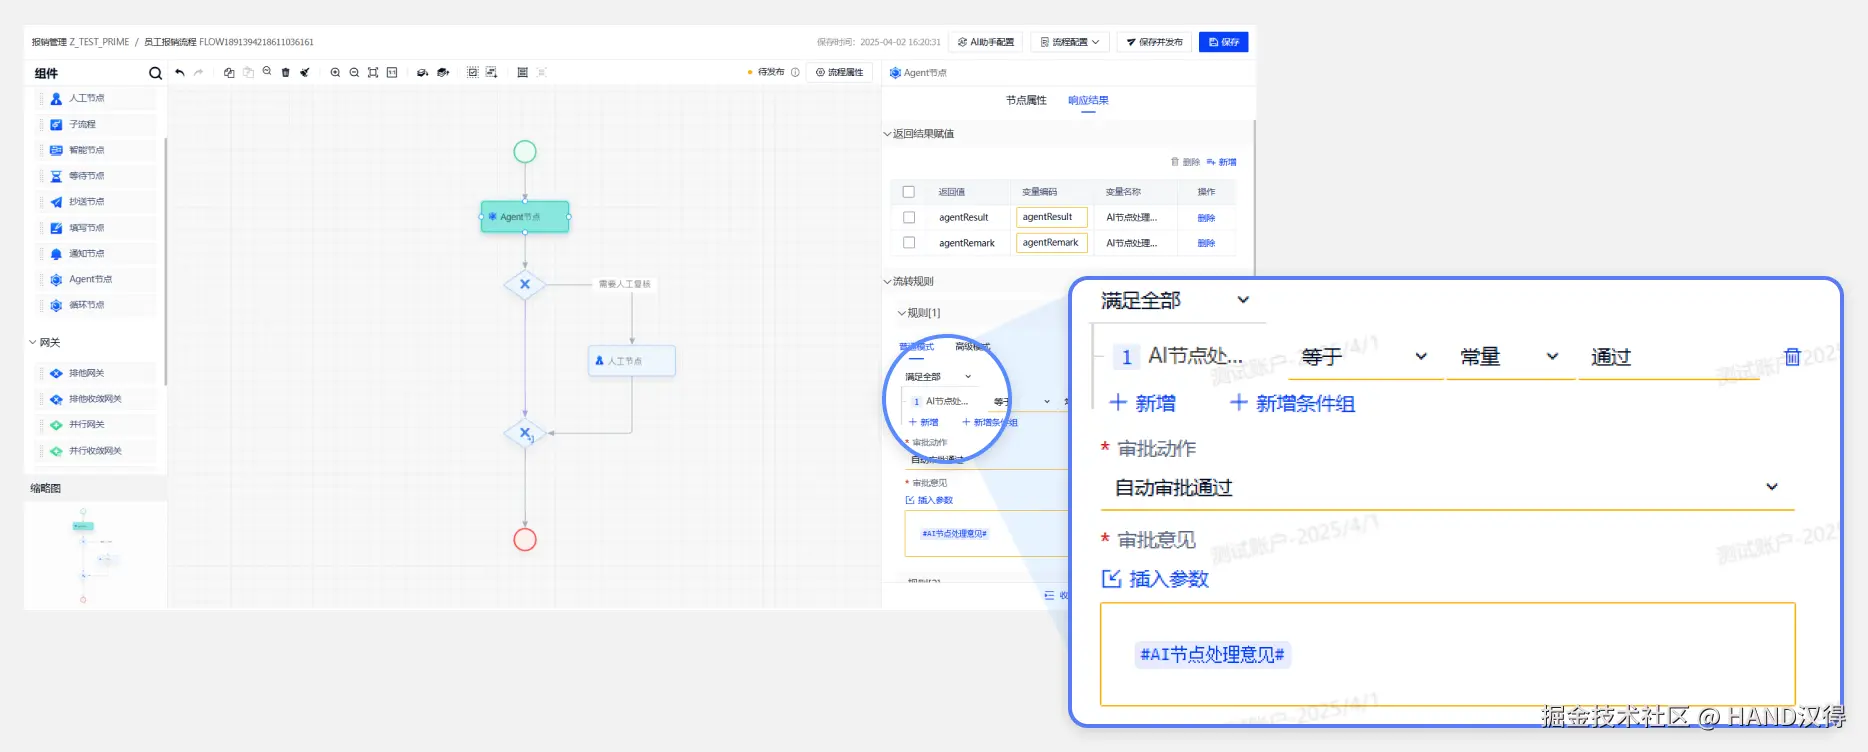
Task: Click the redo arrow icon
Action: (198, 72)
